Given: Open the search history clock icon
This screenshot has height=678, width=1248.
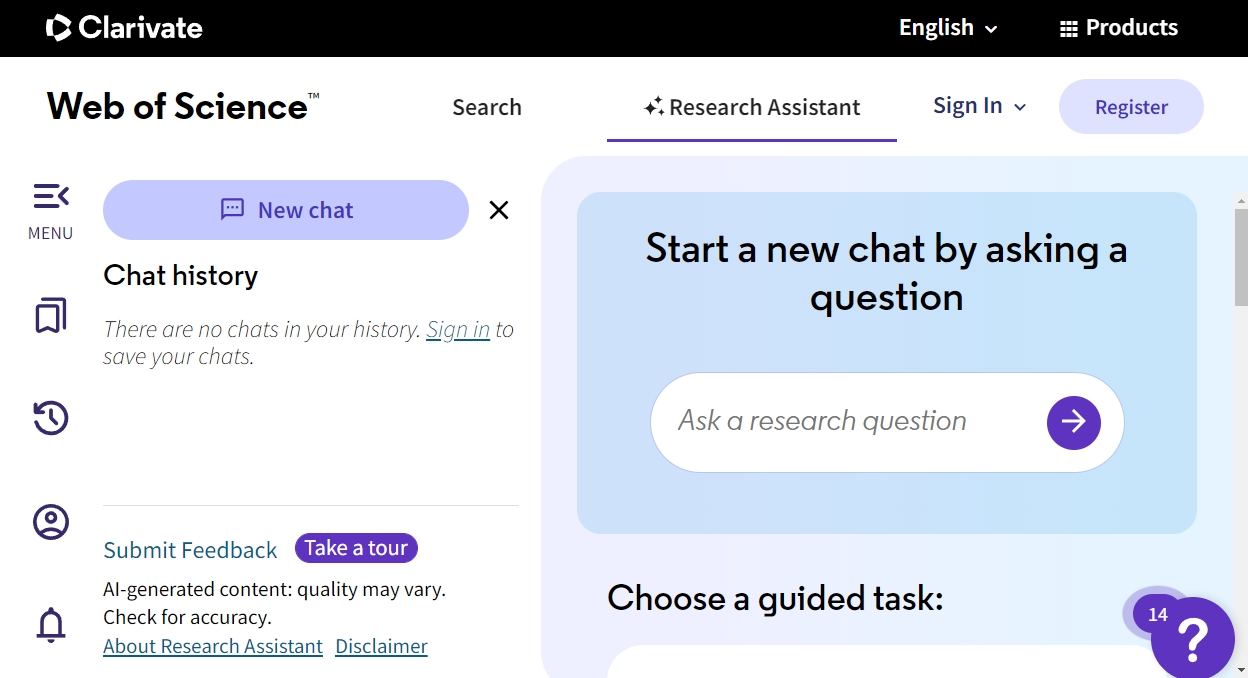Looking at the screenshot, I should click(x=51, y=418).
